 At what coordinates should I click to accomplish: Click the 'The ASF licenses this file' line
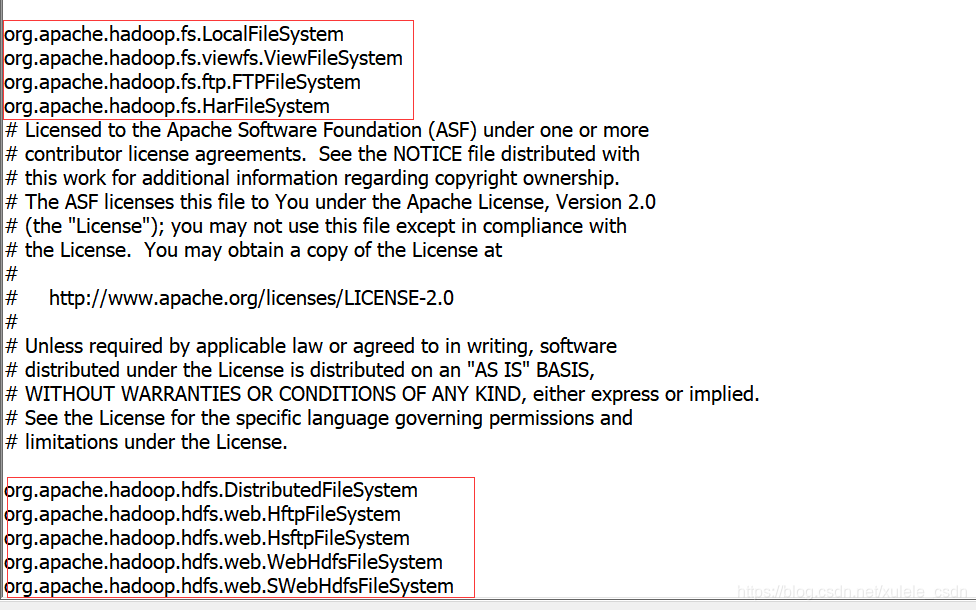(x=331, y=202)
